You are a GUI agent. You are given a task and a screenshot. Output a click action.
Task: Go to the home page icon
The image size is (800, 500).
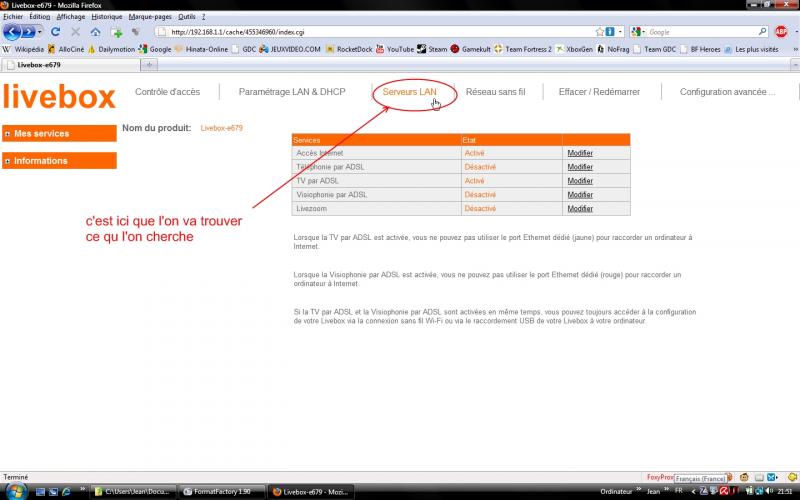pos(95,32)
